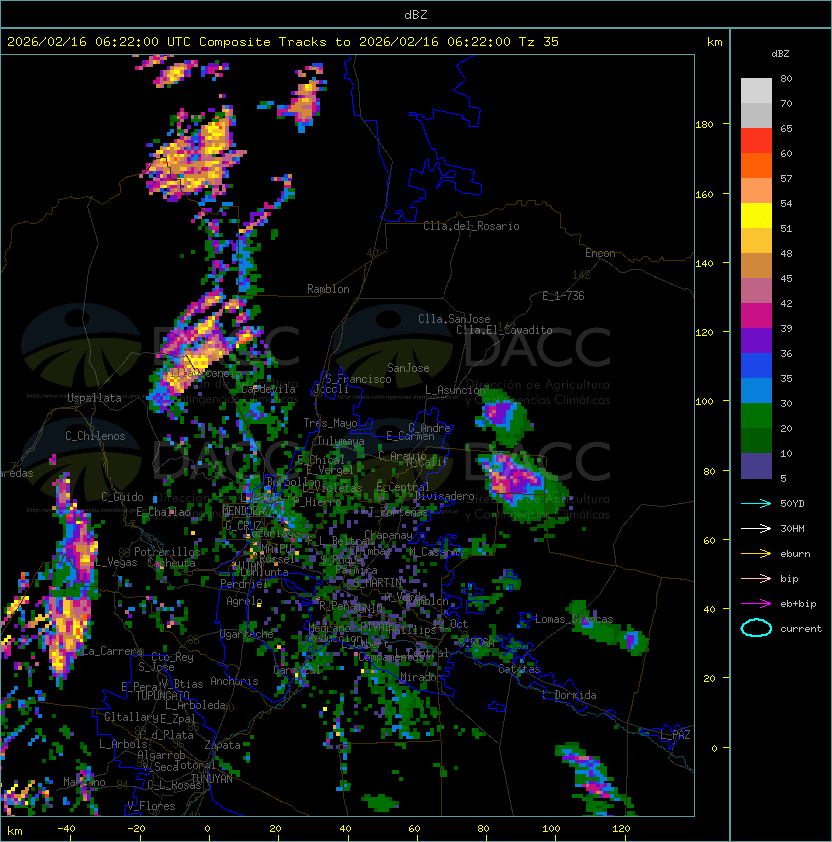This screenshot has width=832, height=842.
Task: Click the 'eb+bip' legend label
Action: point(798,604)
